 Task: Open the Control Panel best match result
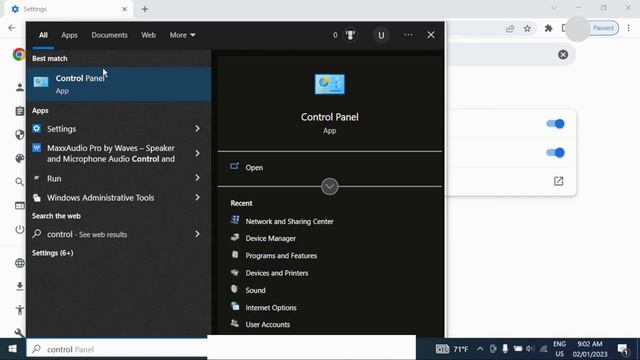[x=119, y=84]
